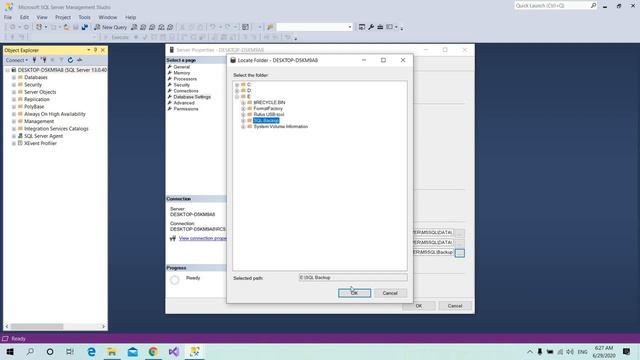Open the toolbar search combo box dropdown
Image resolution: width=640 pixels, height=360 pixels.
[350, 27]
